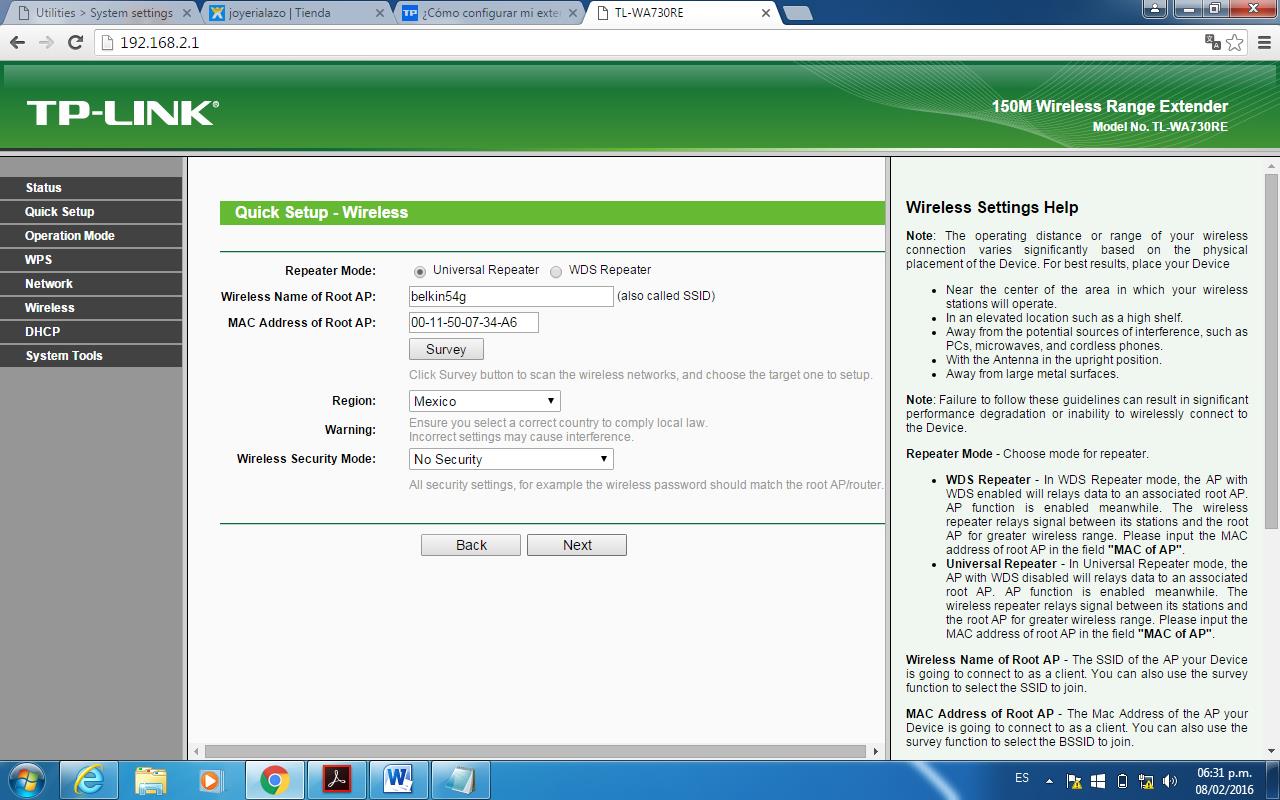Bookmark this page with star icon
Screen dimensions: 1280x800
pos(1235,42)
